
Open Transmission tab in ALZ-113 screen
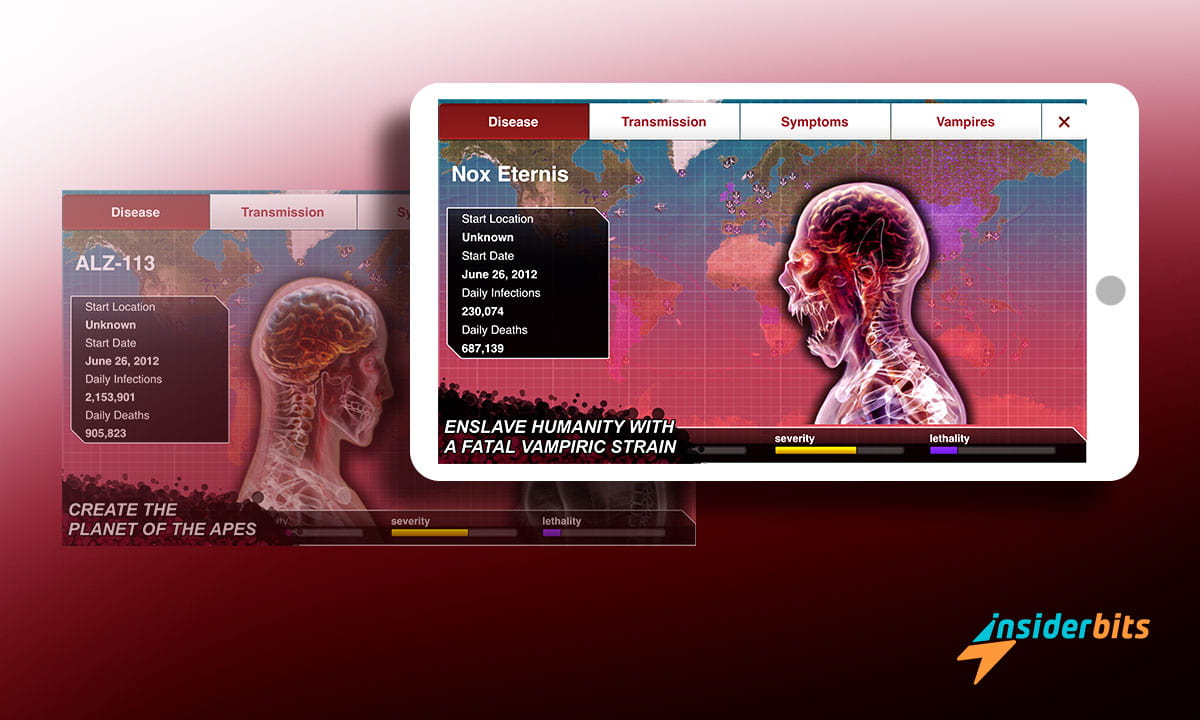click(283, 212)
